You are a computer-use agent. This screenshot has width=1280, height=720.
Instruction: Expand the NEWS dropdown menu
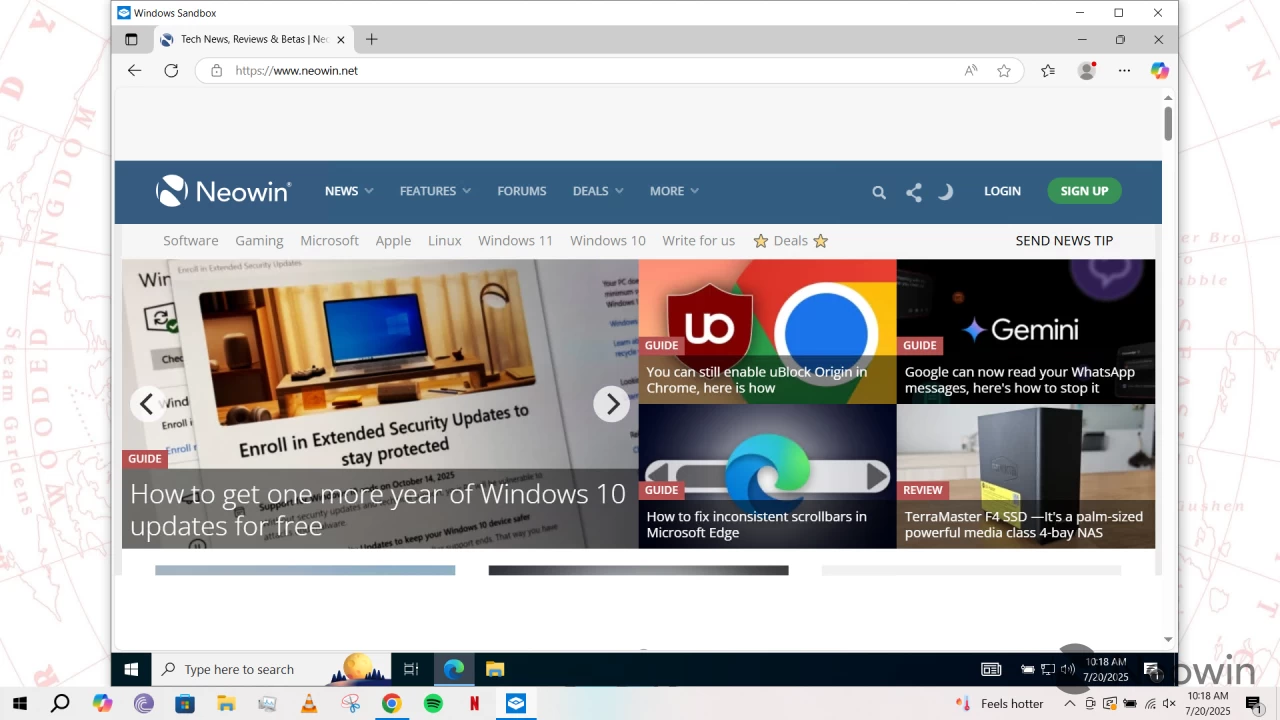[x=349, y=191]
